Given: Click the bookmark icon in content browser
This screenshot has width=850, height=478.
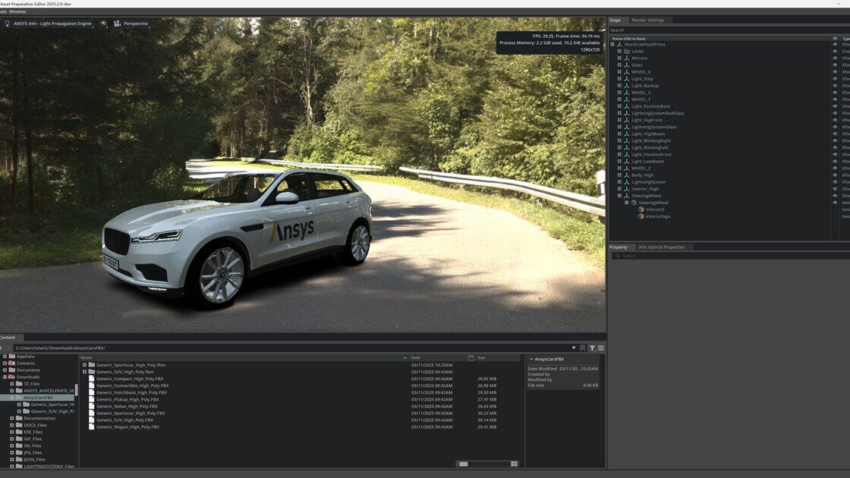Looking at the screenshot, I should (583, 348).
